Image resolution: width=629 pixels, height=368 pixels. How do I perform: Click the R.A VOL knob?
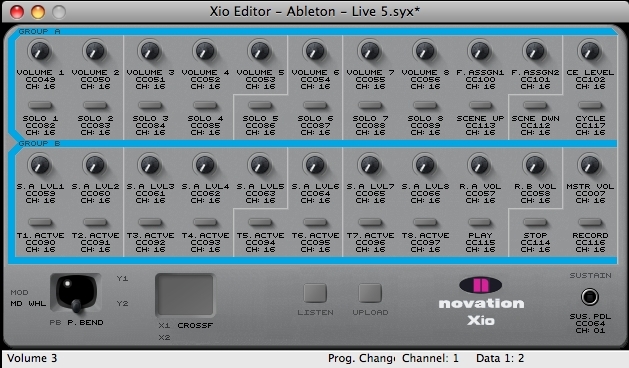tap(480, 165)
